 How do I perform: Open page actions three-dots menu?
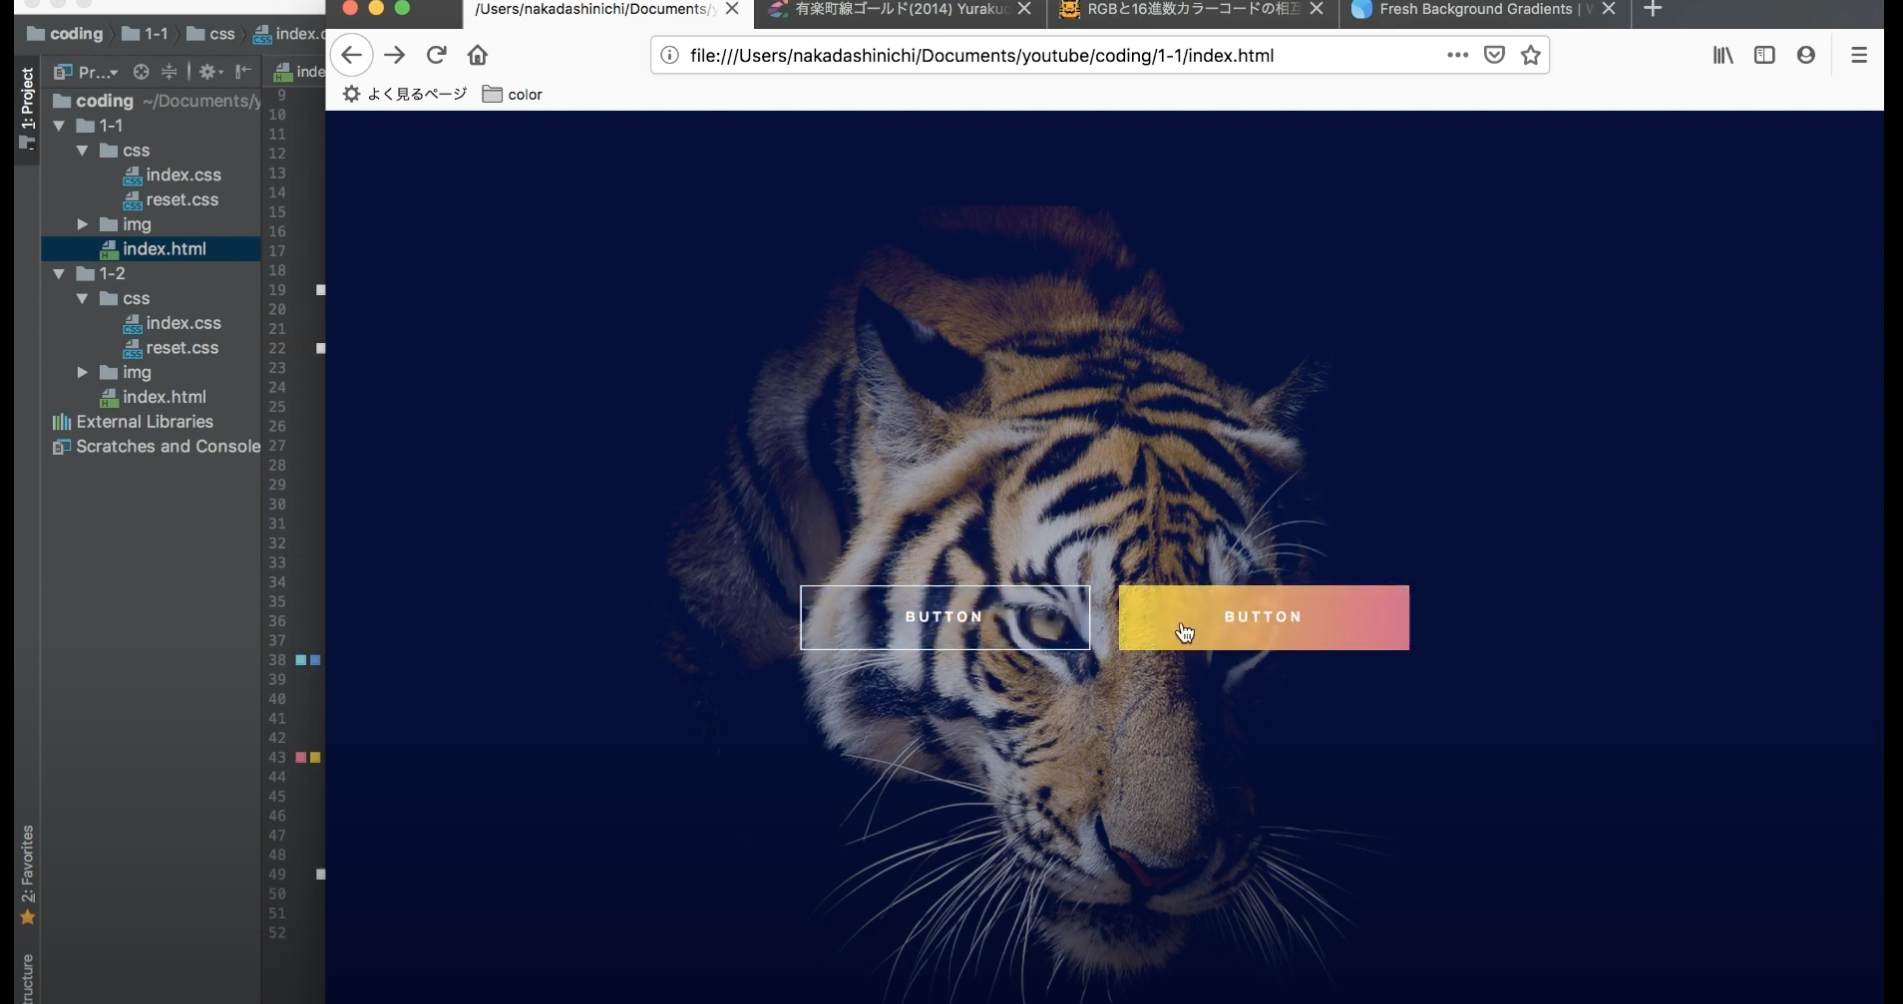1457,55
